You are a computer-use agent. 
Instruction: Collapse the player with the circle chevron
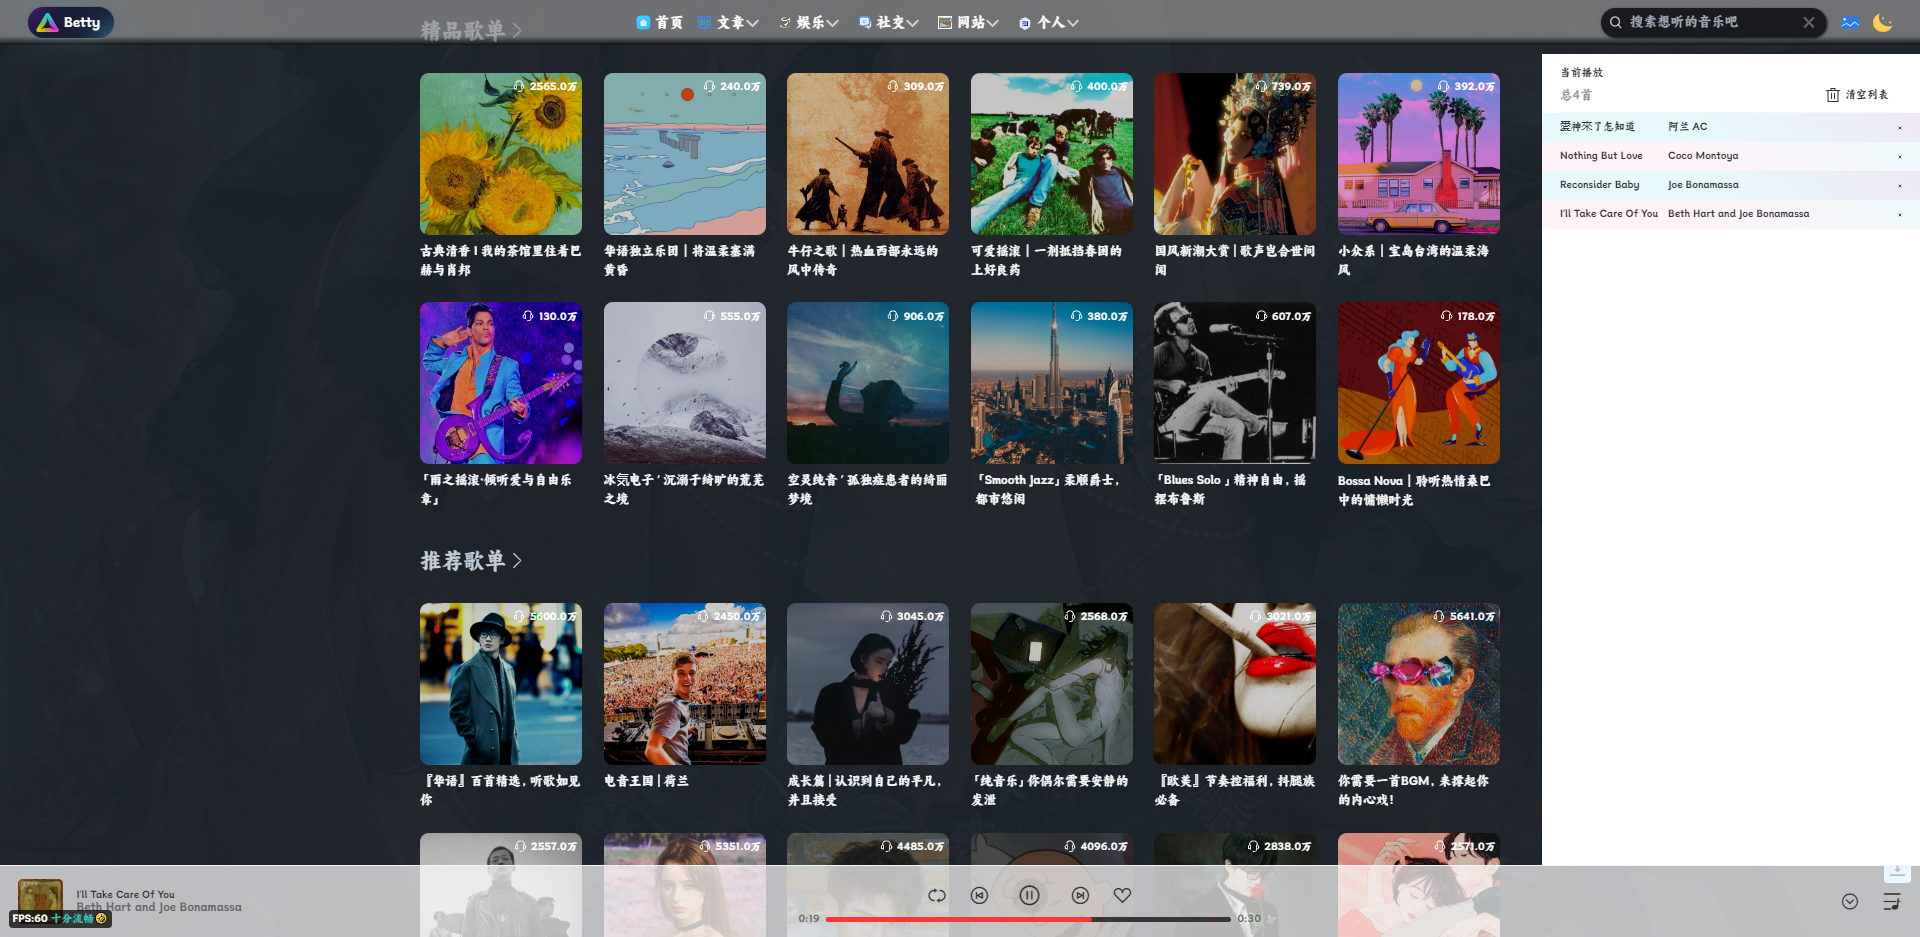point(1850,901)
